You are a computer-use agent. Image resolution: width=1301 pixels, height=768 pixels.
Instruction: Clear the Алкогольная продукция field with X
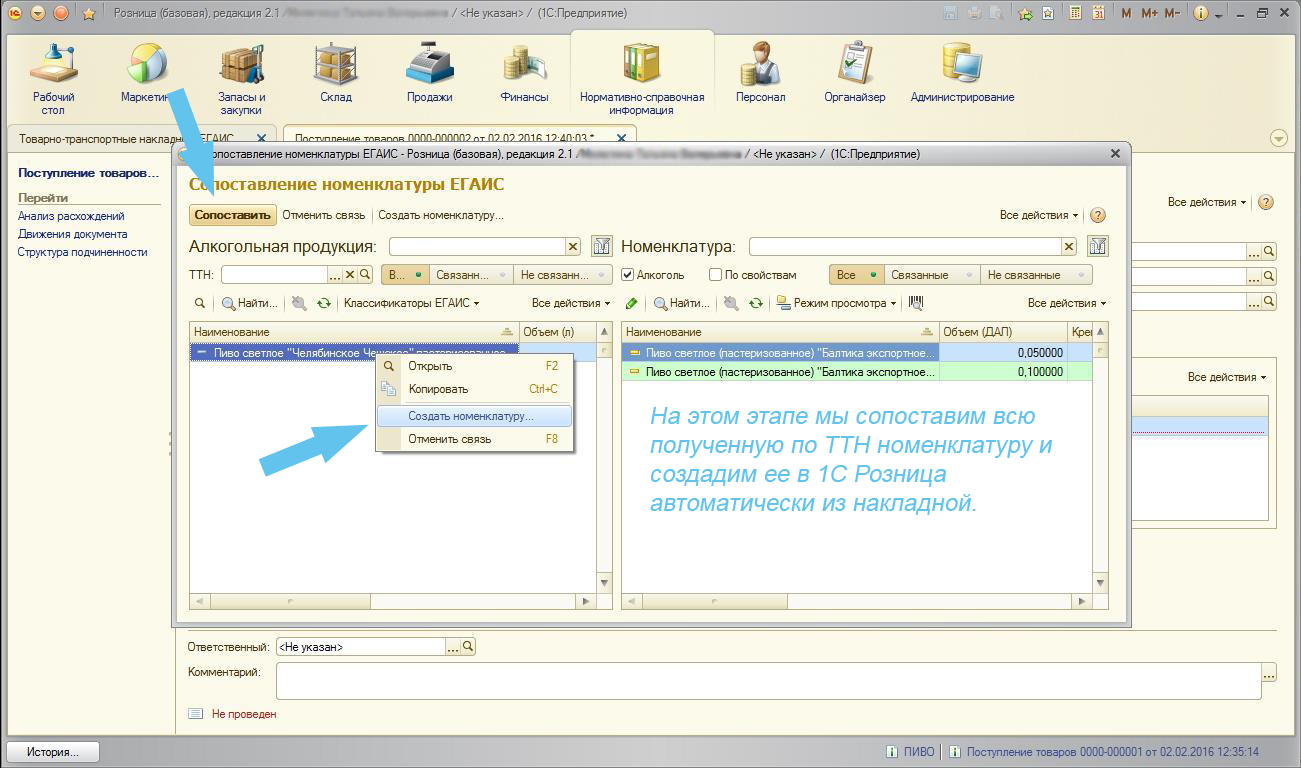[x=573, y=246]
